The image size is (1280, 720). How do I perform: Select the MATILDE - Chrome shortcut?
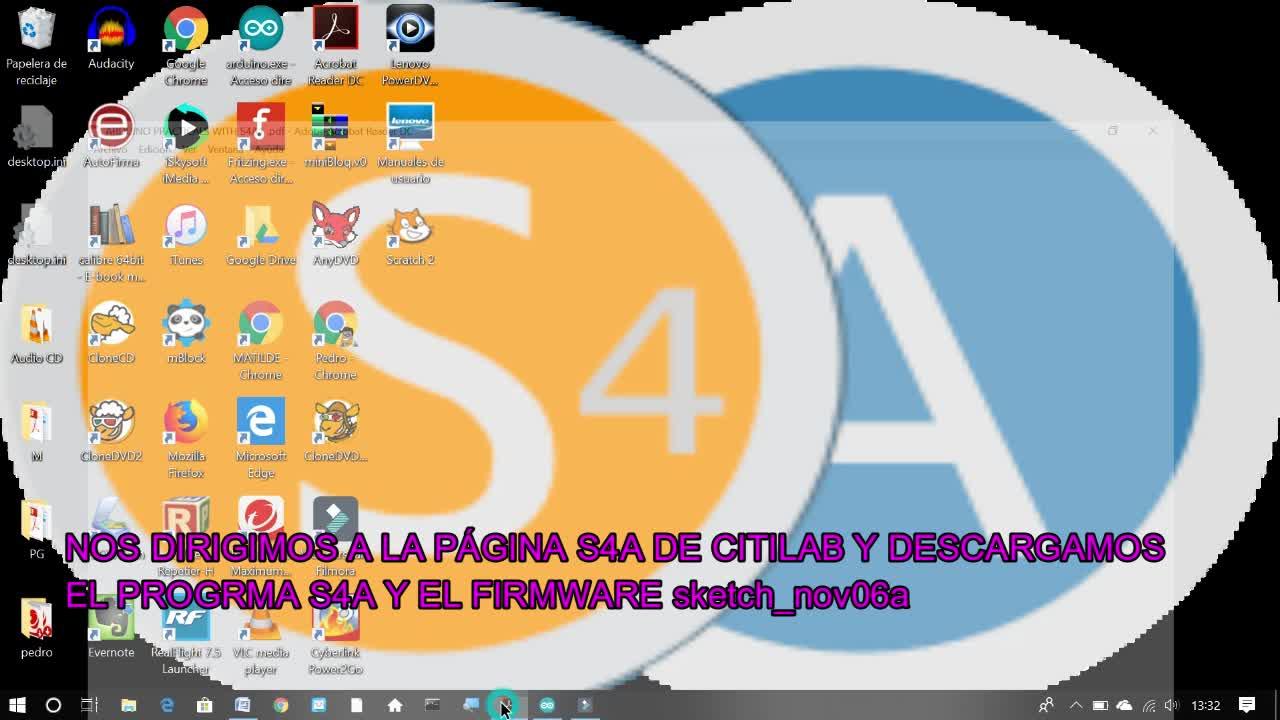tap(261, 341)
